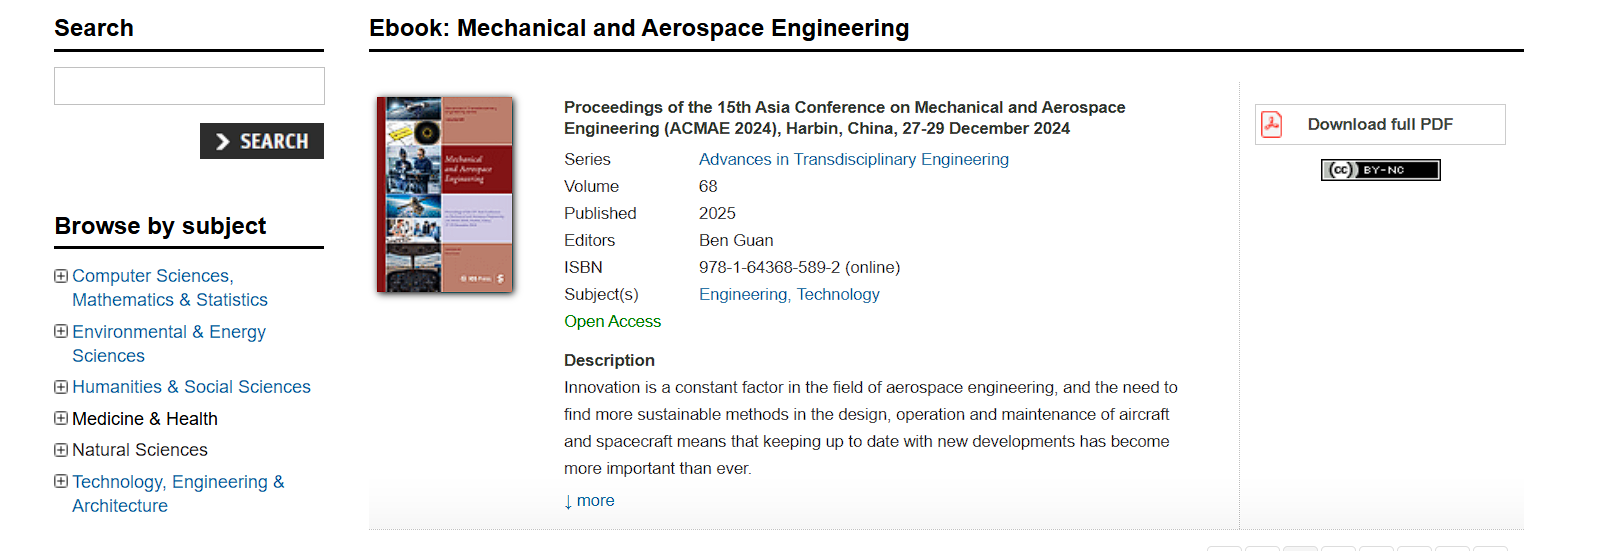
Task: Open the ebook cover thumbnail
Action: pyautogui.click(x=444, y=194)
